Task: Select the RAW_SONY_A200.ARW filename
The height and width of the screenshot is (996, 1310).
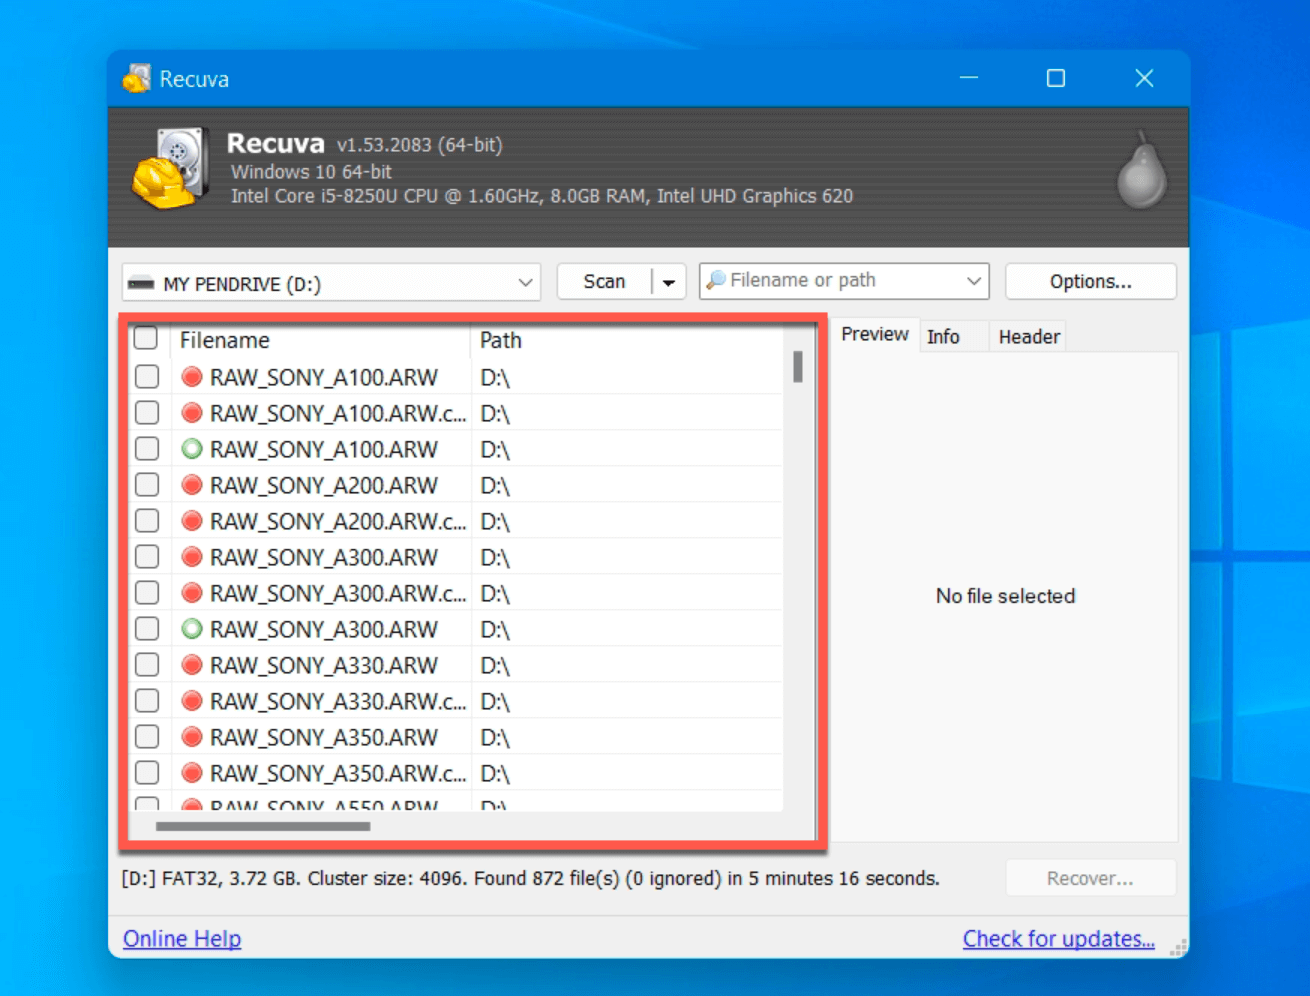Action: pos(324,485)
